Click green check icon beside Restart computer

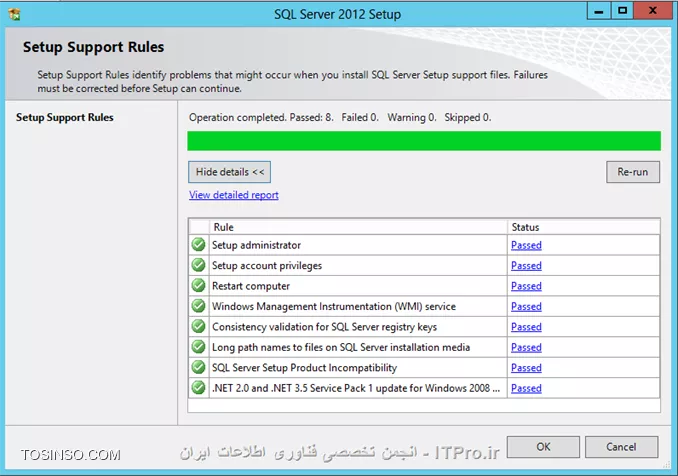(198, 285)
